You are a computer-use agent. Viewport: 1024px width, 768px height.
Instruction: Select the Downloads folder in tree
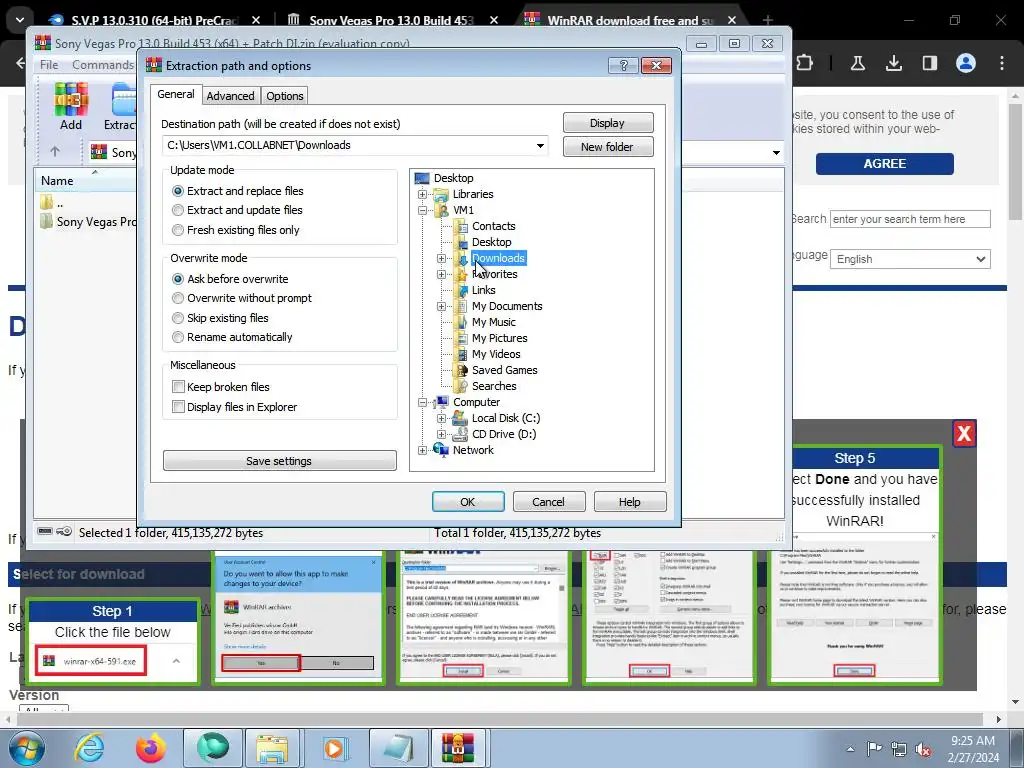(x=498, y=258)
